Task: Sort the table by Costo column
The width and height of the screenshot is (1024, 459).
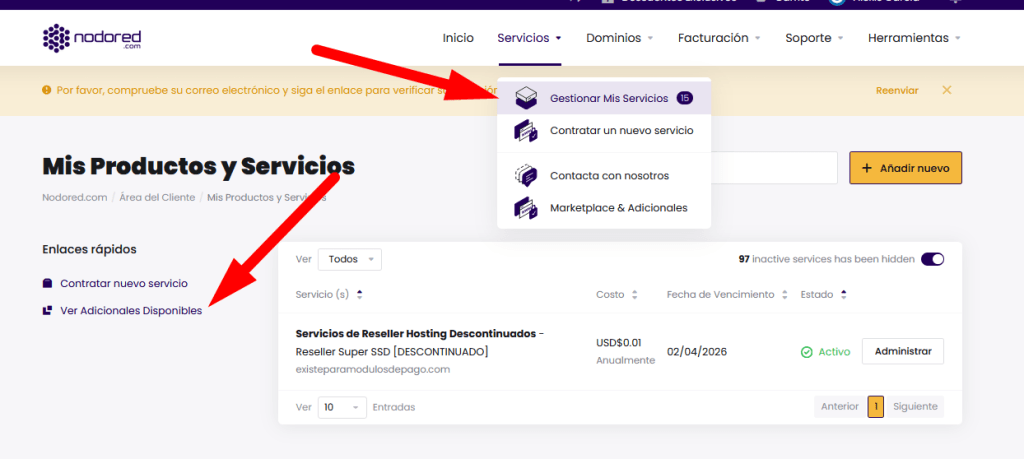Action: point(616,294)
